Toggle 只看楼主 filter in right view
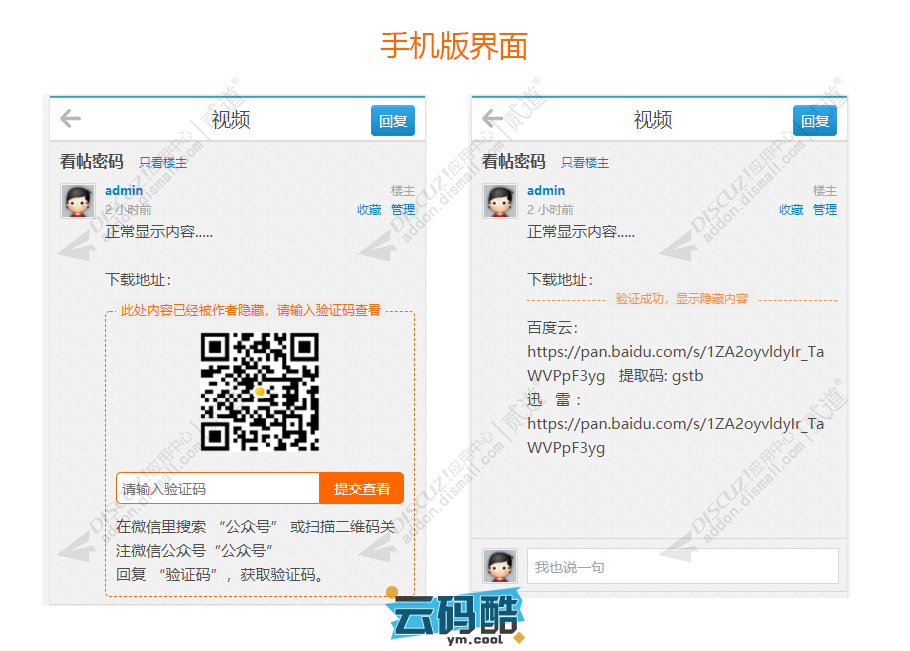 point(585,162)
